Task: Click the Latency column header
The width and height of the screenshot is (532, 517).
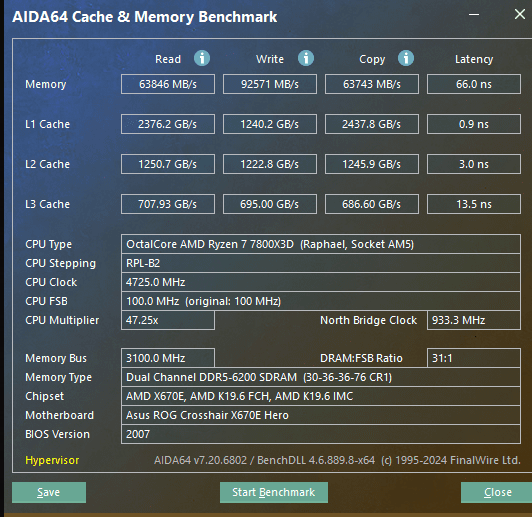Action: click(x=474, y=59)
